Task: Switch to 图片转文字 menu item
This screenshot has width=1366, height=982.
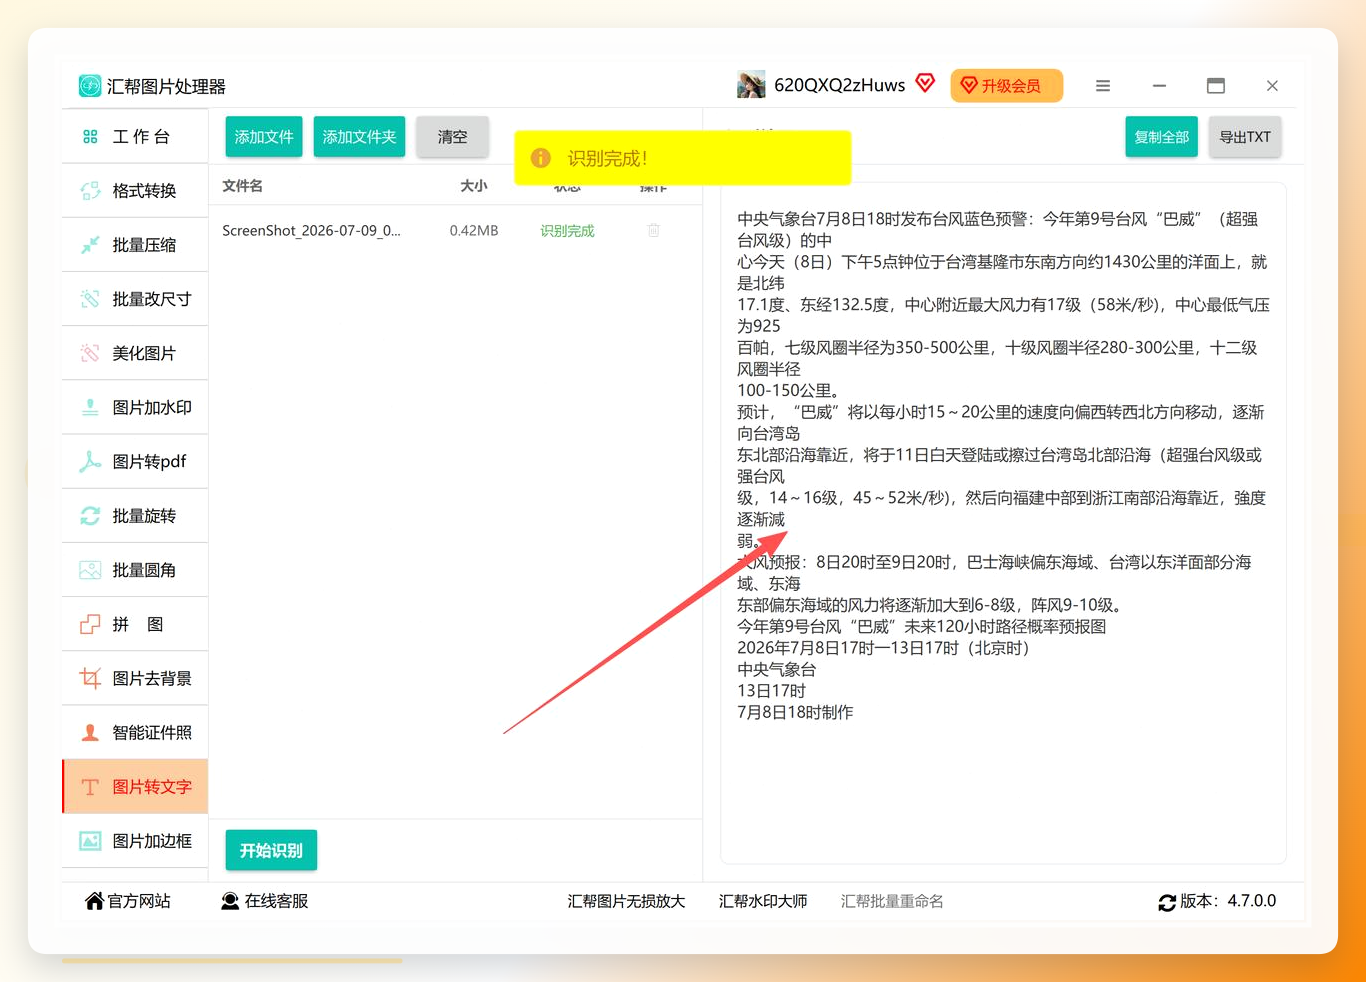Action: (135, 787)
